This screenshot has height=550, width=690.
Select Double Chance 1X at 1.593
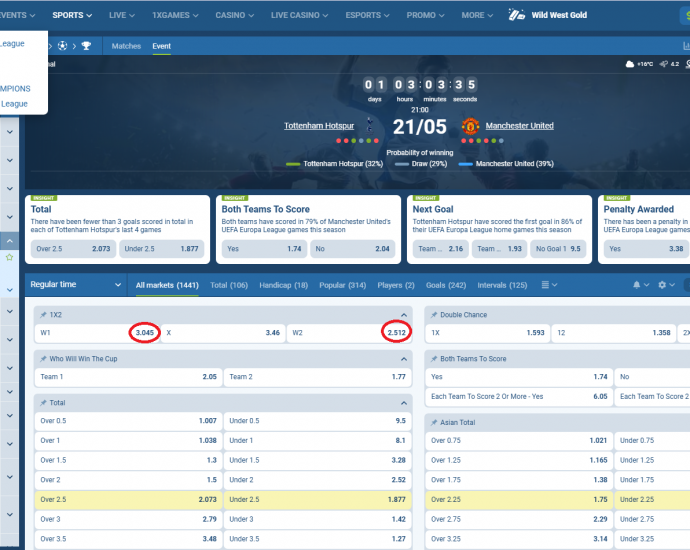click(x=488, y=333)
